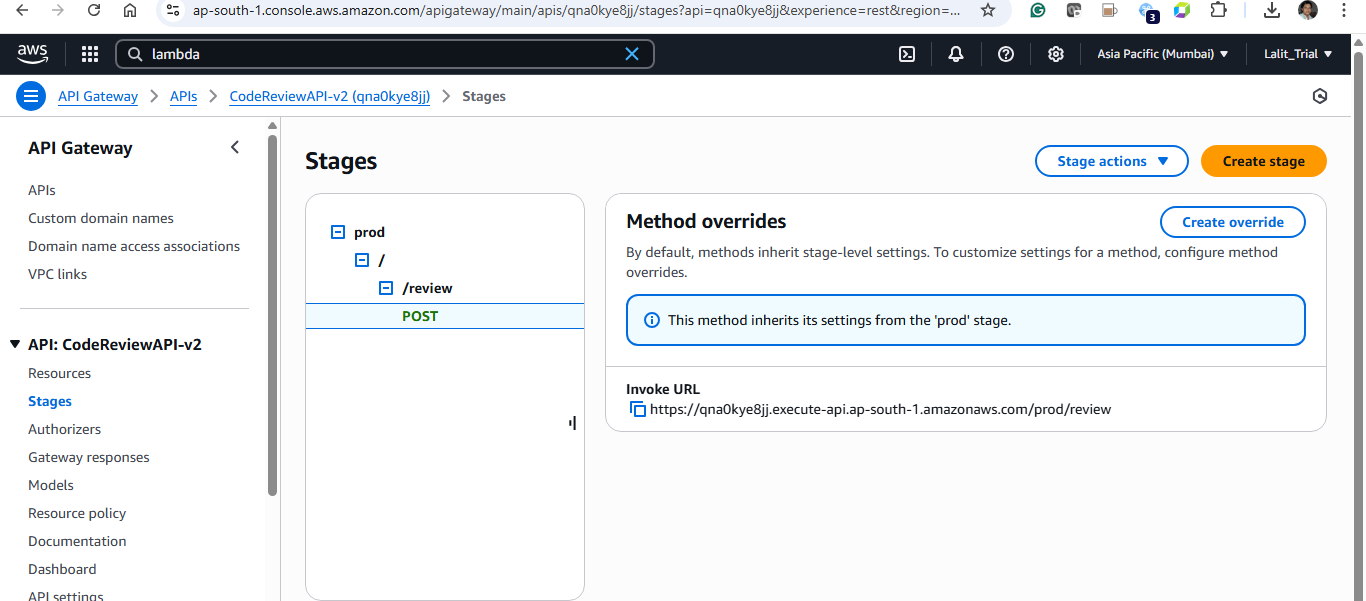Collapse the prod stage tree node
1366x601 pixels.
tap(337, 232)
